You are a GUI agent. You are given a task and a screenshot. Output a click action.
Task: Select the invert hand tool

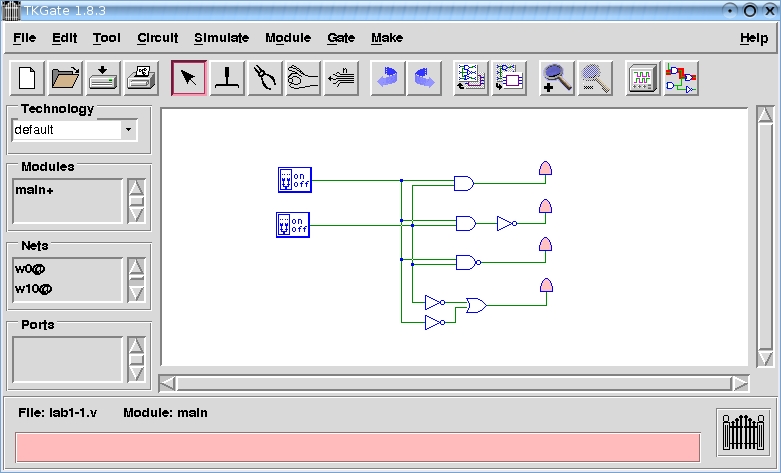pyautogui.click(x=303, y=78)
